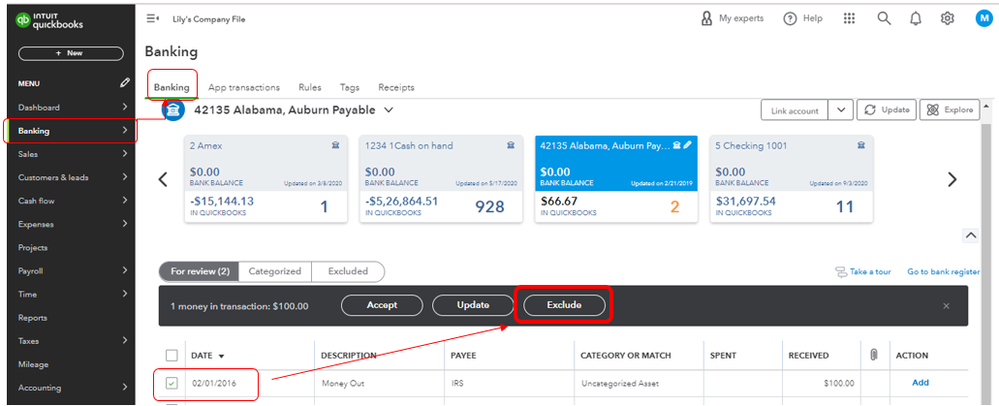
Task: Open the Help menu
Action: (x=803, y=18)
